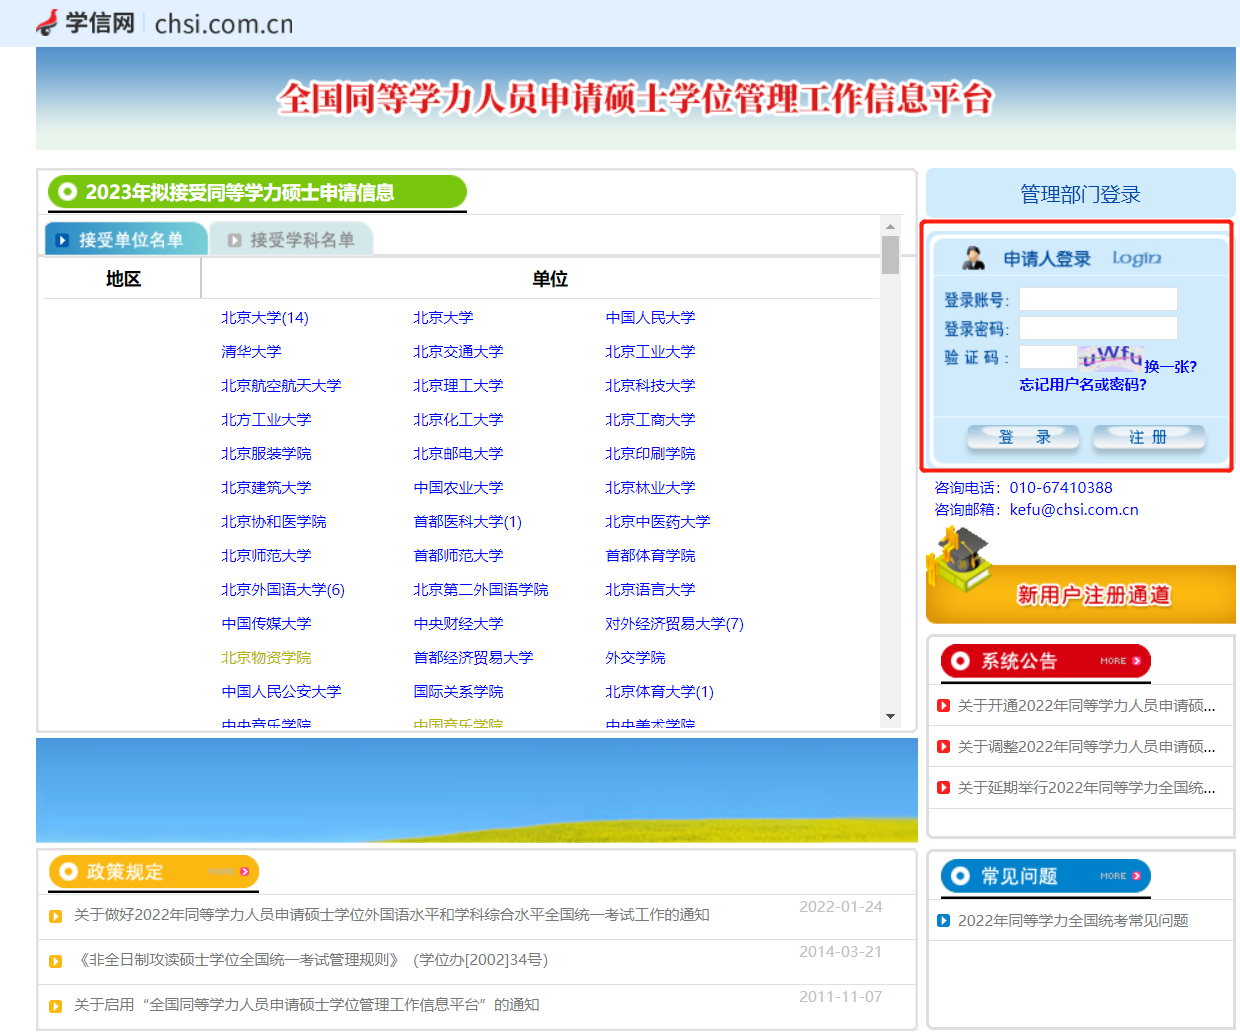Click the orange bullet beside the 2022-01-24 policy notice
This screenshot has width=1240, height=1032.
point(56,916)
